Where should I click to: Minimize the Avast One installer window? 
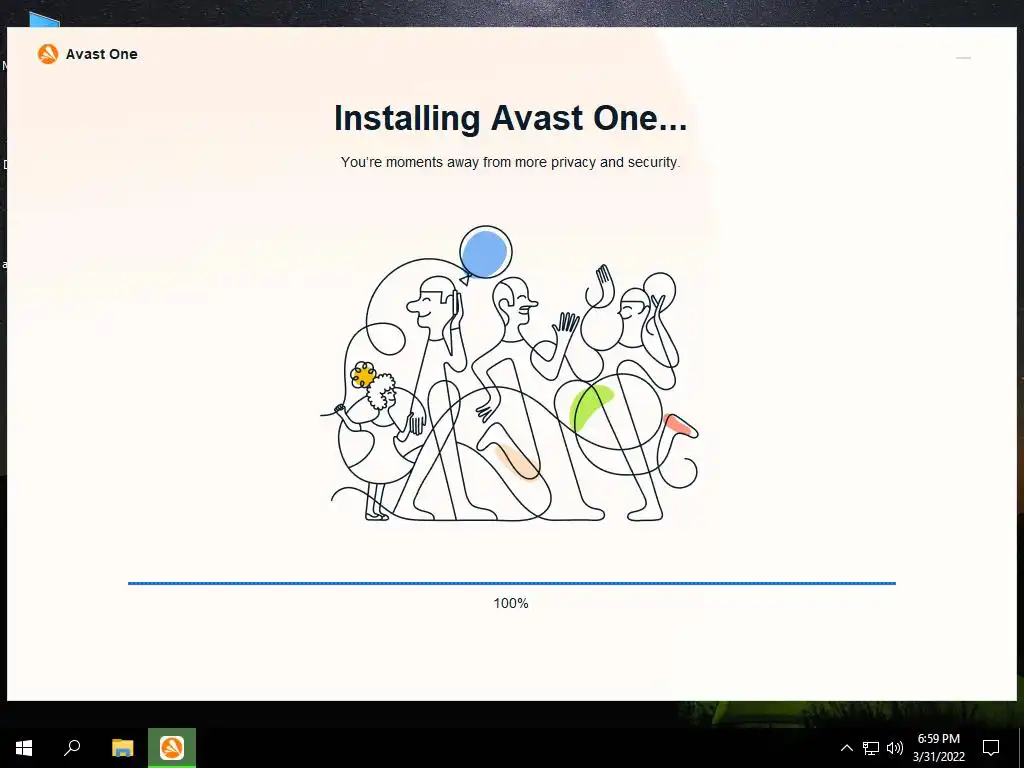[963, 57]
